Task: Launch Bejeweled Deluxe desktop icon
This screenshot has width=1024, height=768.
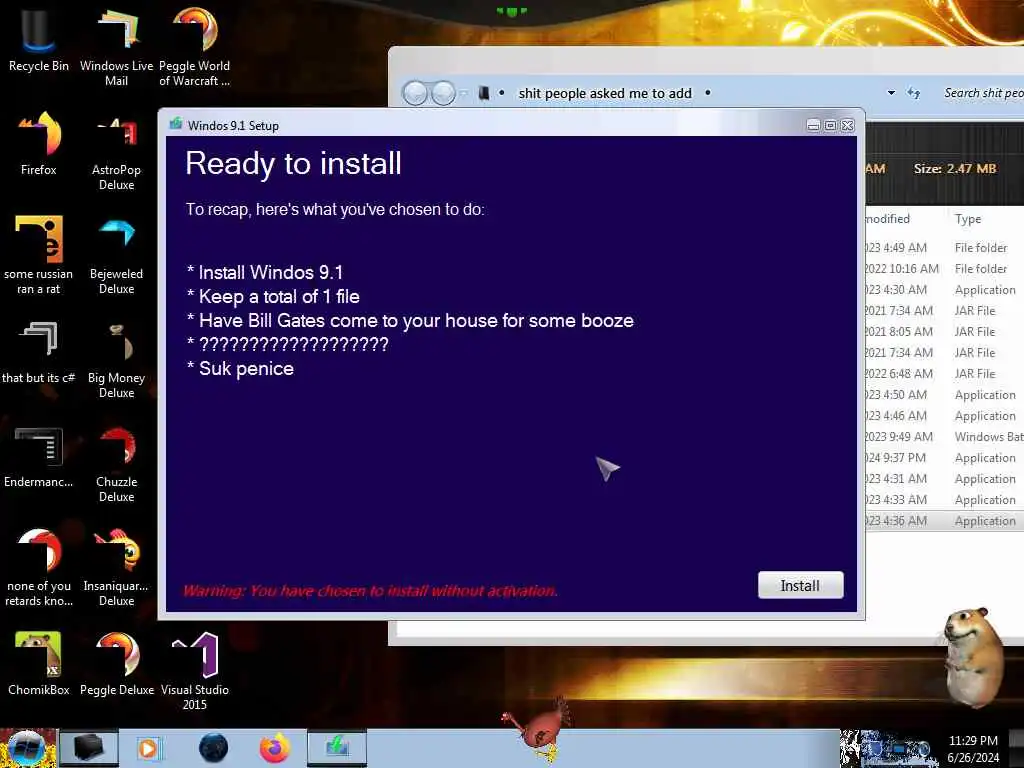Action: (x=116, y=255)
